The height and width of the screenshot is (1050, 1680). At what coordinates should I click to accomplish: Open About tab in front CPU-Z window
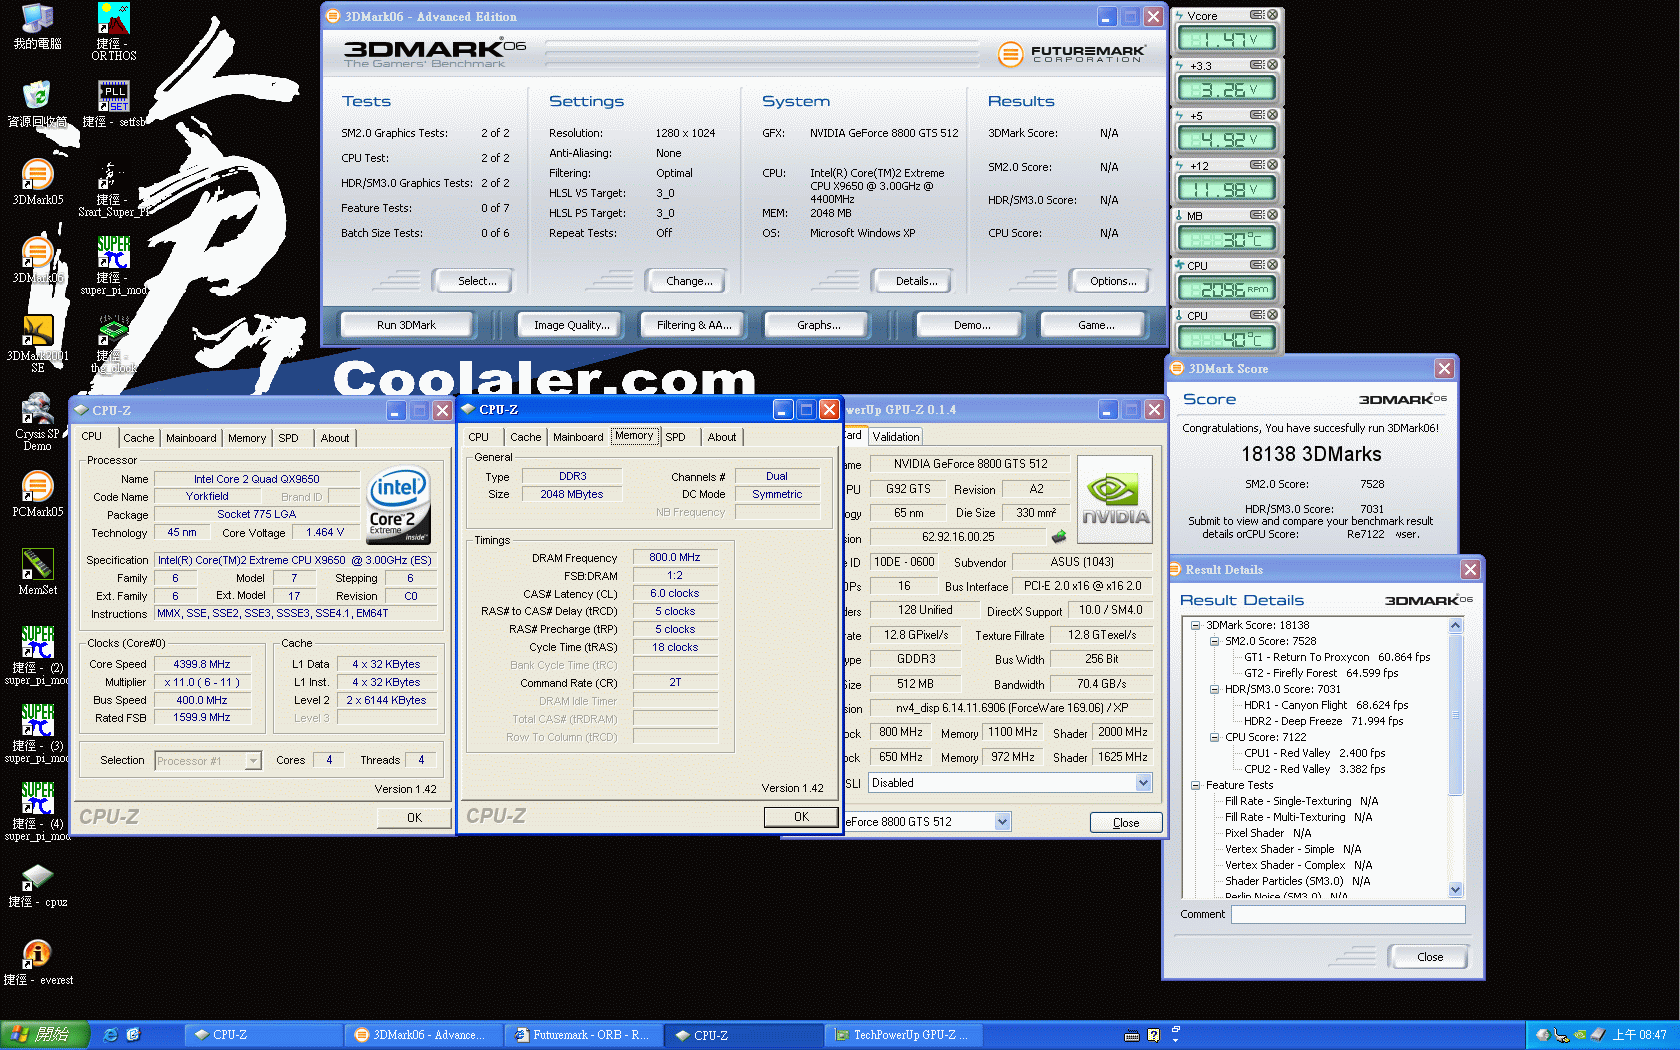click(722, 437)
